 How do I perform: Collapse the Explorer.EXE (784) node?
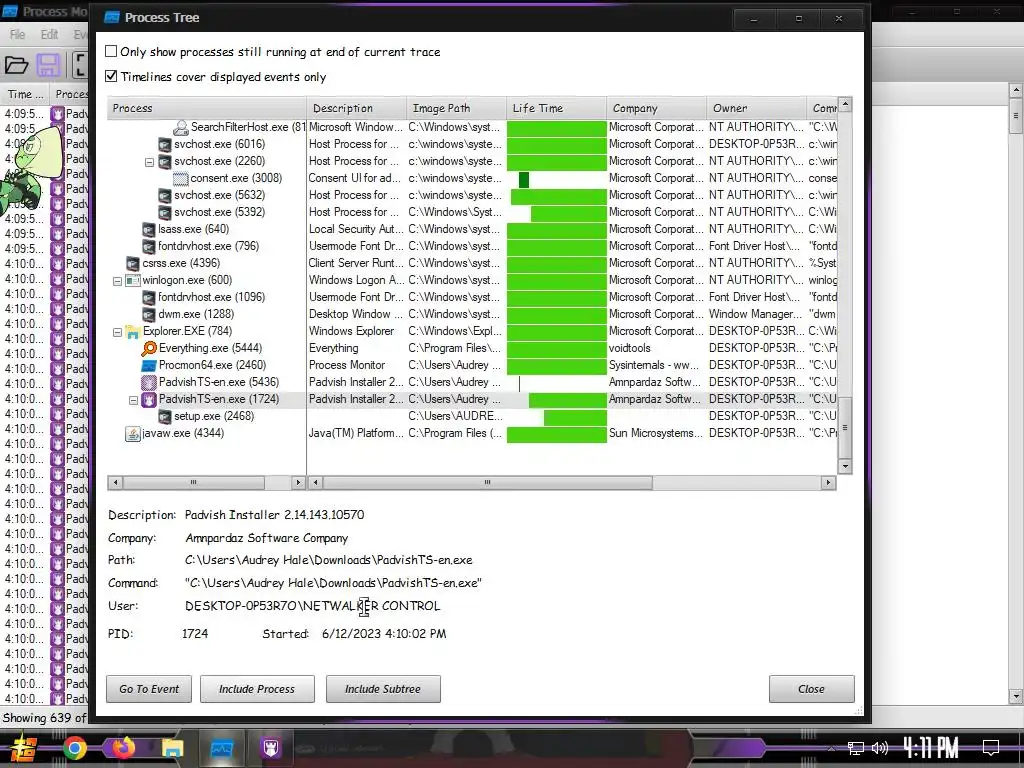click(118, 331)
